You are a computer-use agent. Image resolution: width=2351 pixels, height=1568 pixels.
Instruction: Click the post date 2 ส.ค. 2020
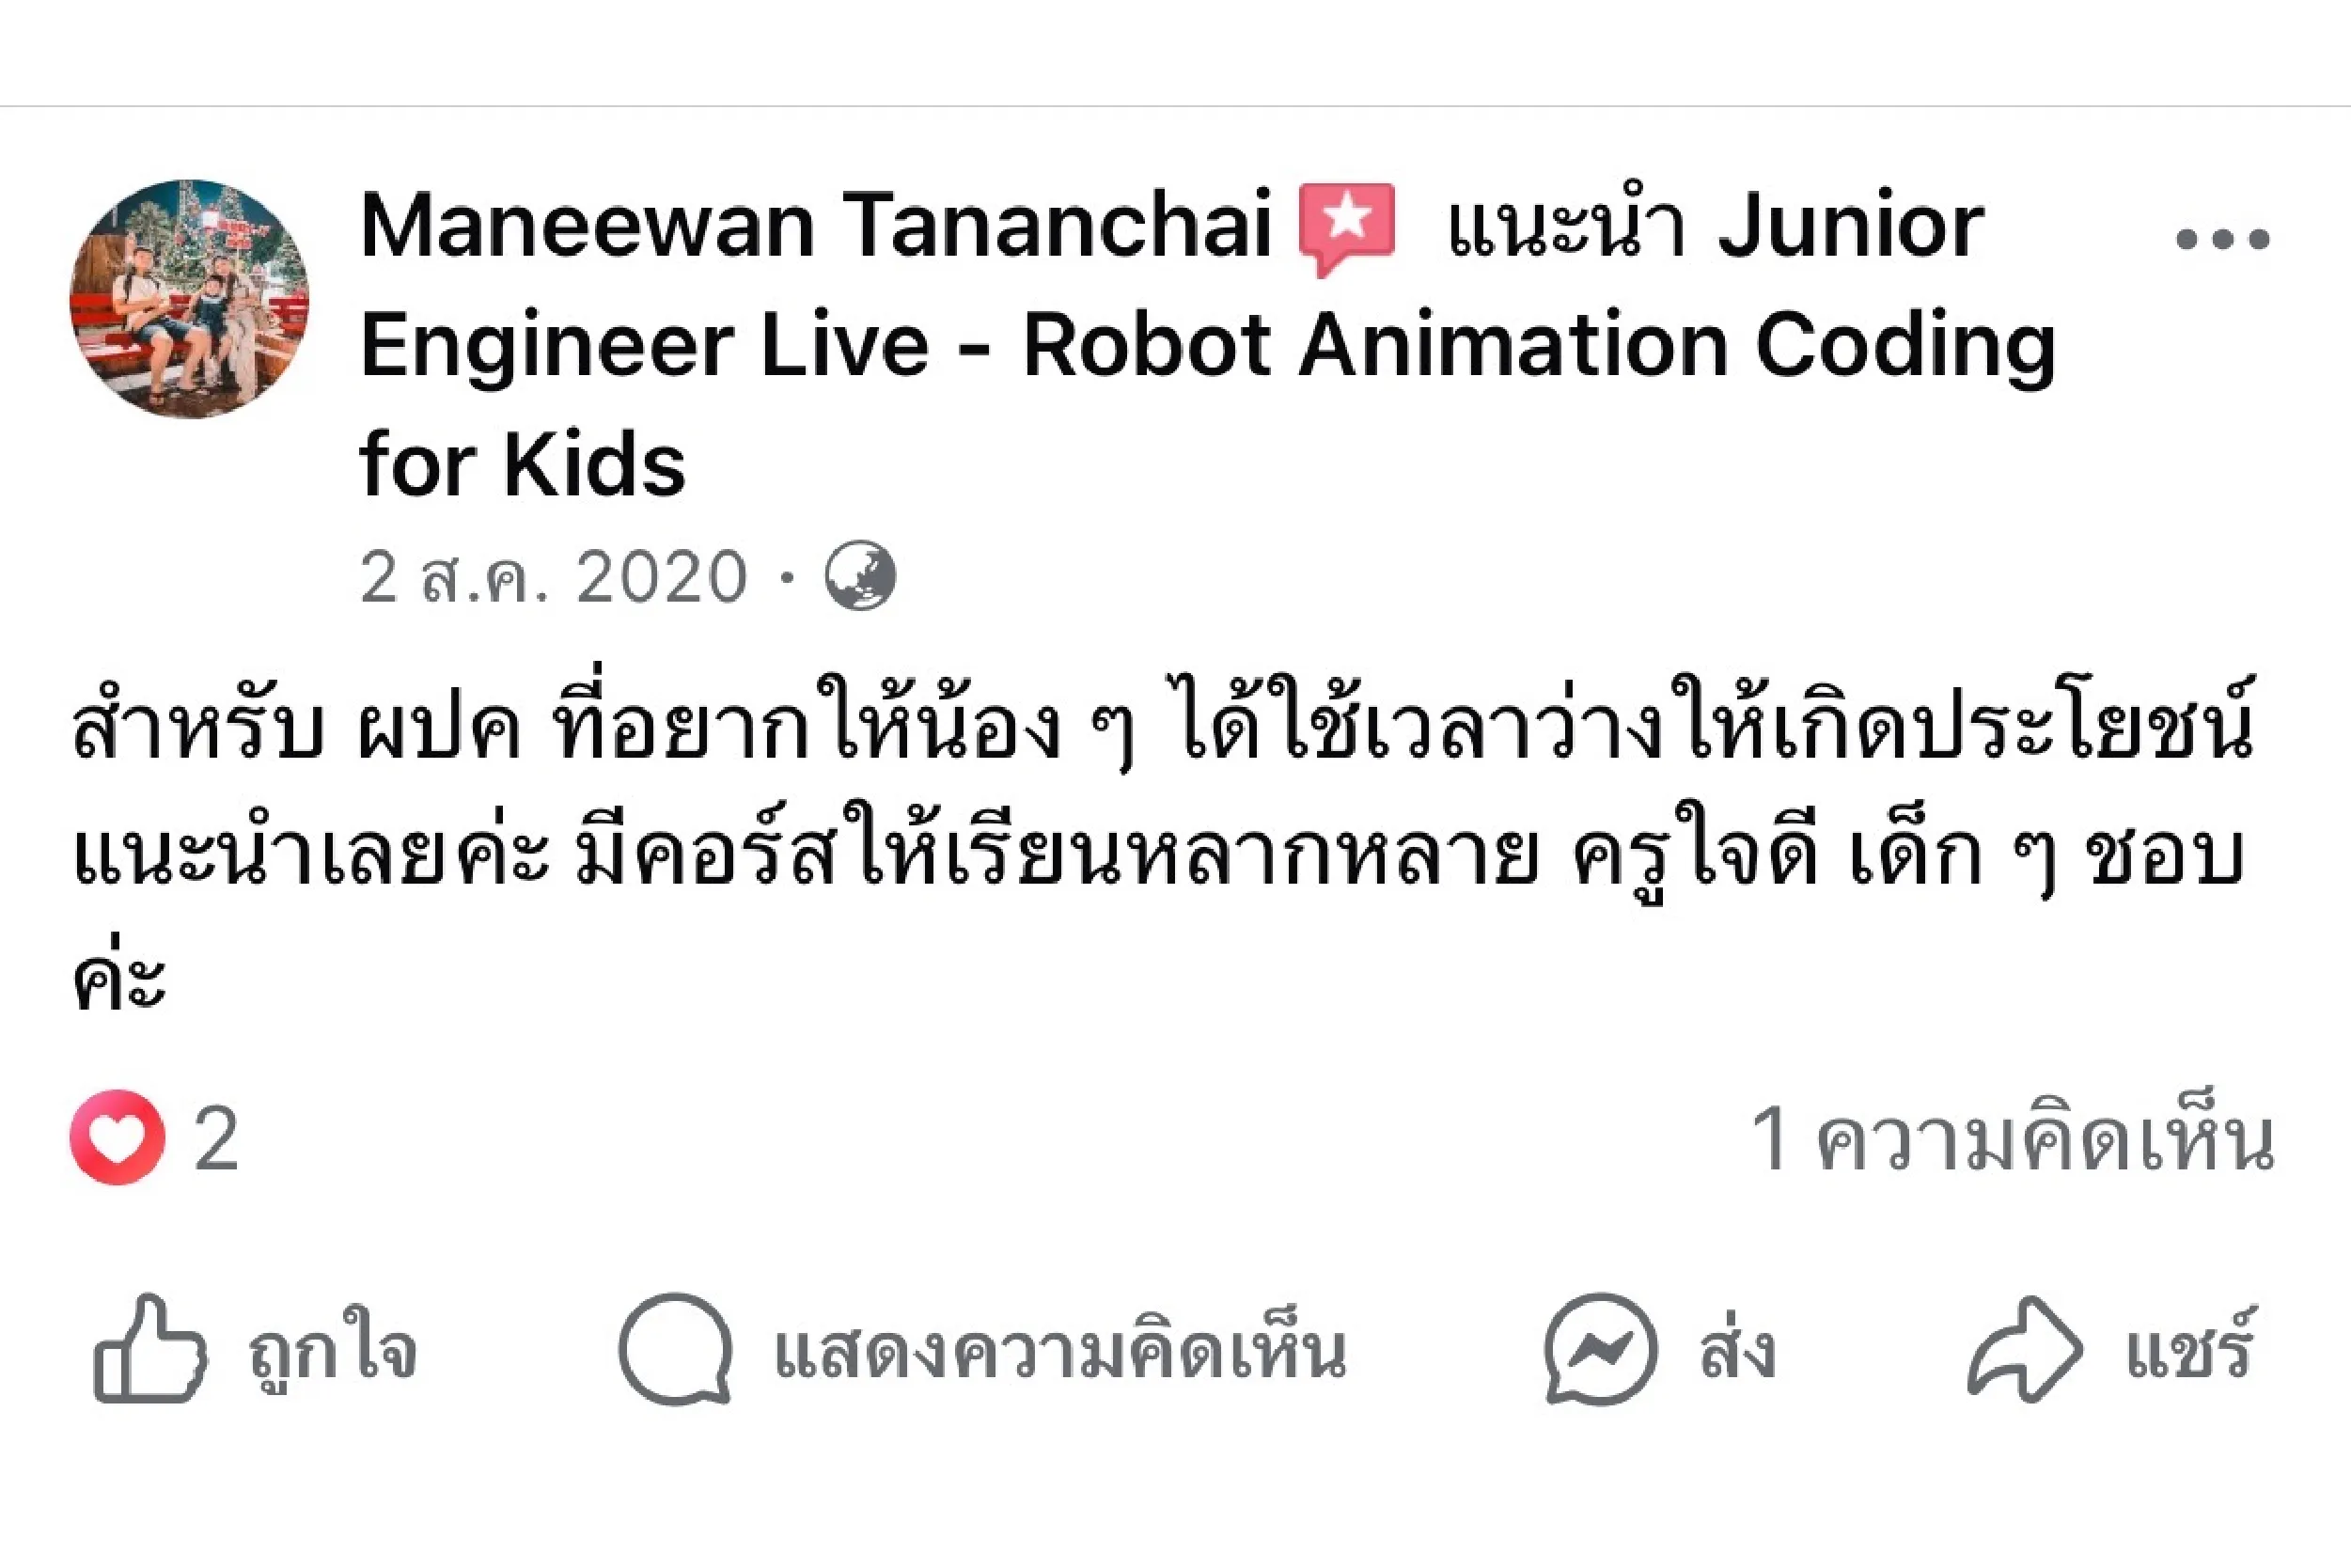click(553, 577)
